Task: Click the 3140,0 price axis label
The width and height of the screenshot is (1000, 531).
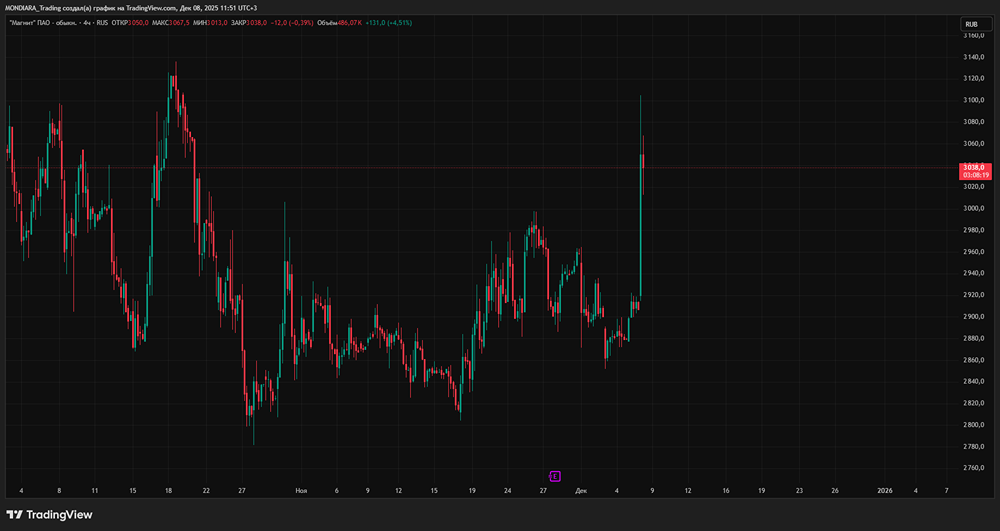Action: point(975,57)
